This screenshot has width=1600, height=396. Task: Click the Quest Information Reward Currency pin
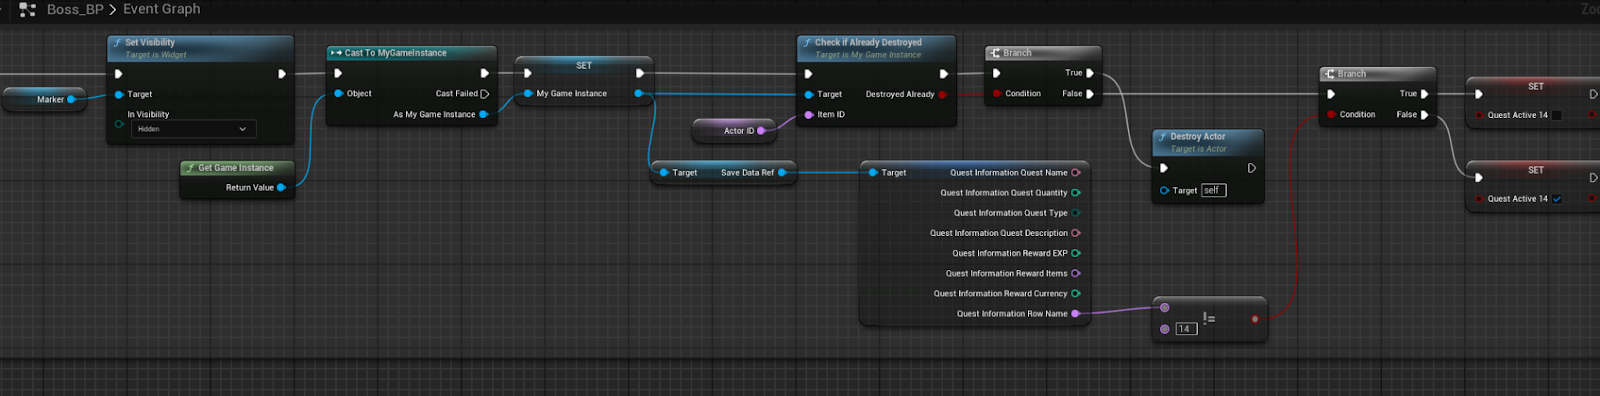tap(1076, 294)
